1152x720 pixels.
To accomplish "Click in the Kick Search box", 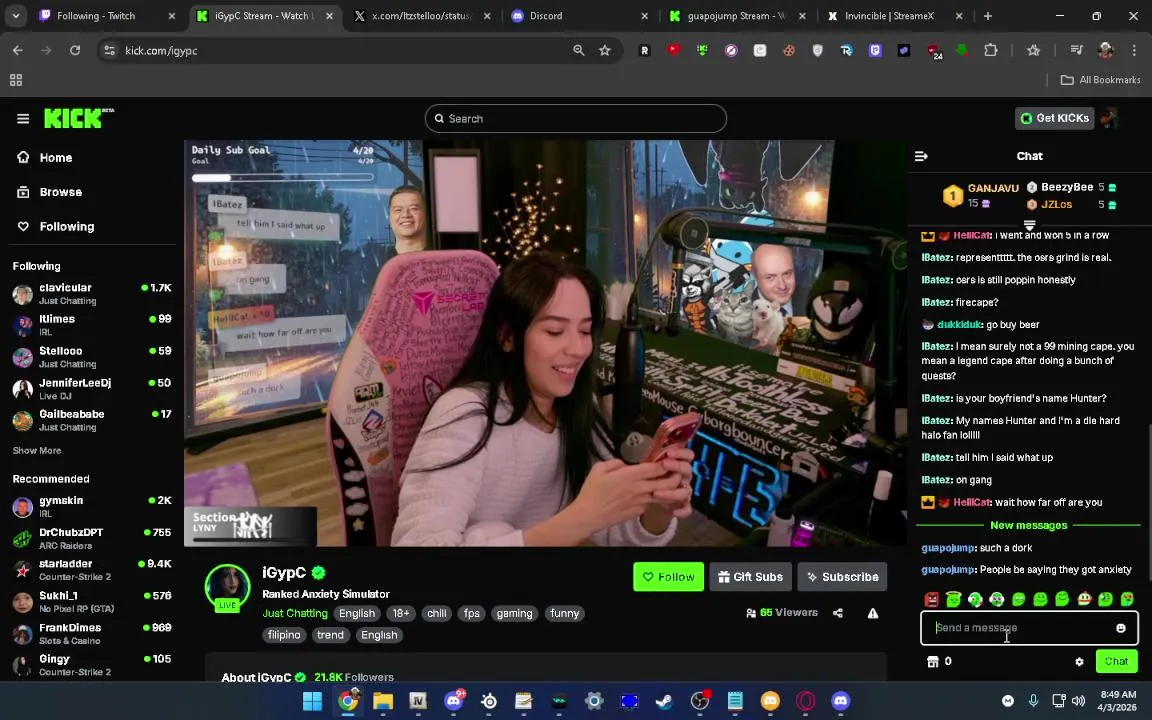I will [x=575, y=118].
